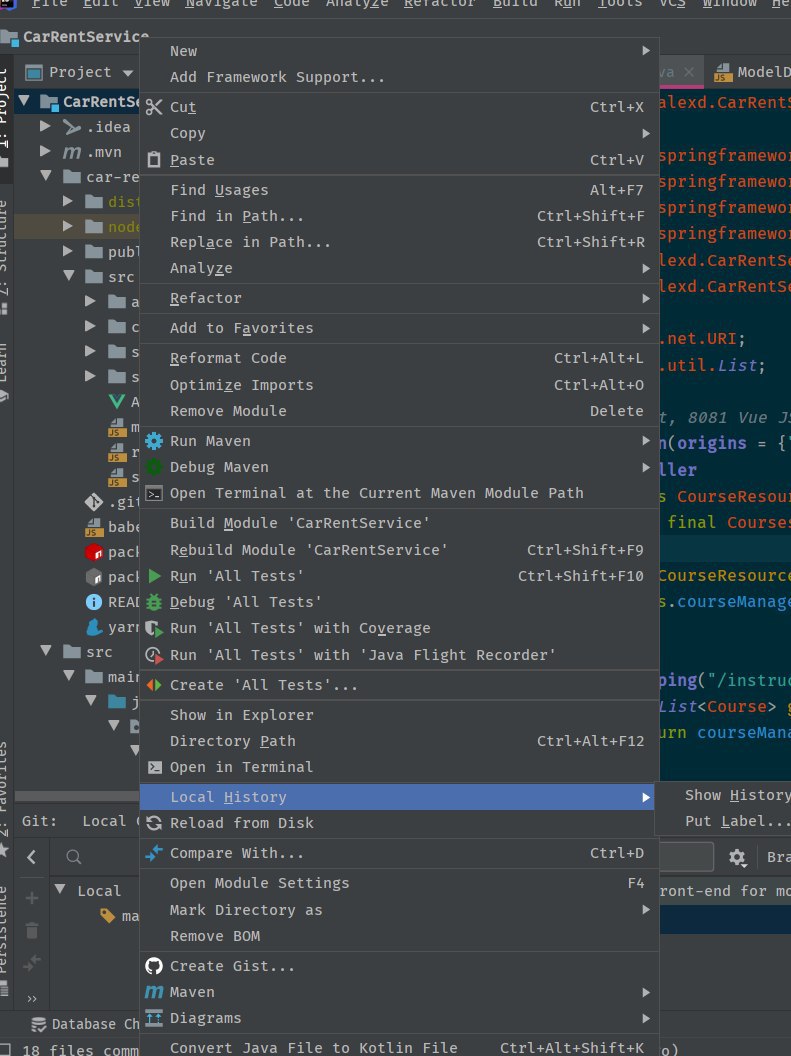Choose Remove BOM menu entry
This screenshot has width=791, height=1056.
tap(399, 937)
